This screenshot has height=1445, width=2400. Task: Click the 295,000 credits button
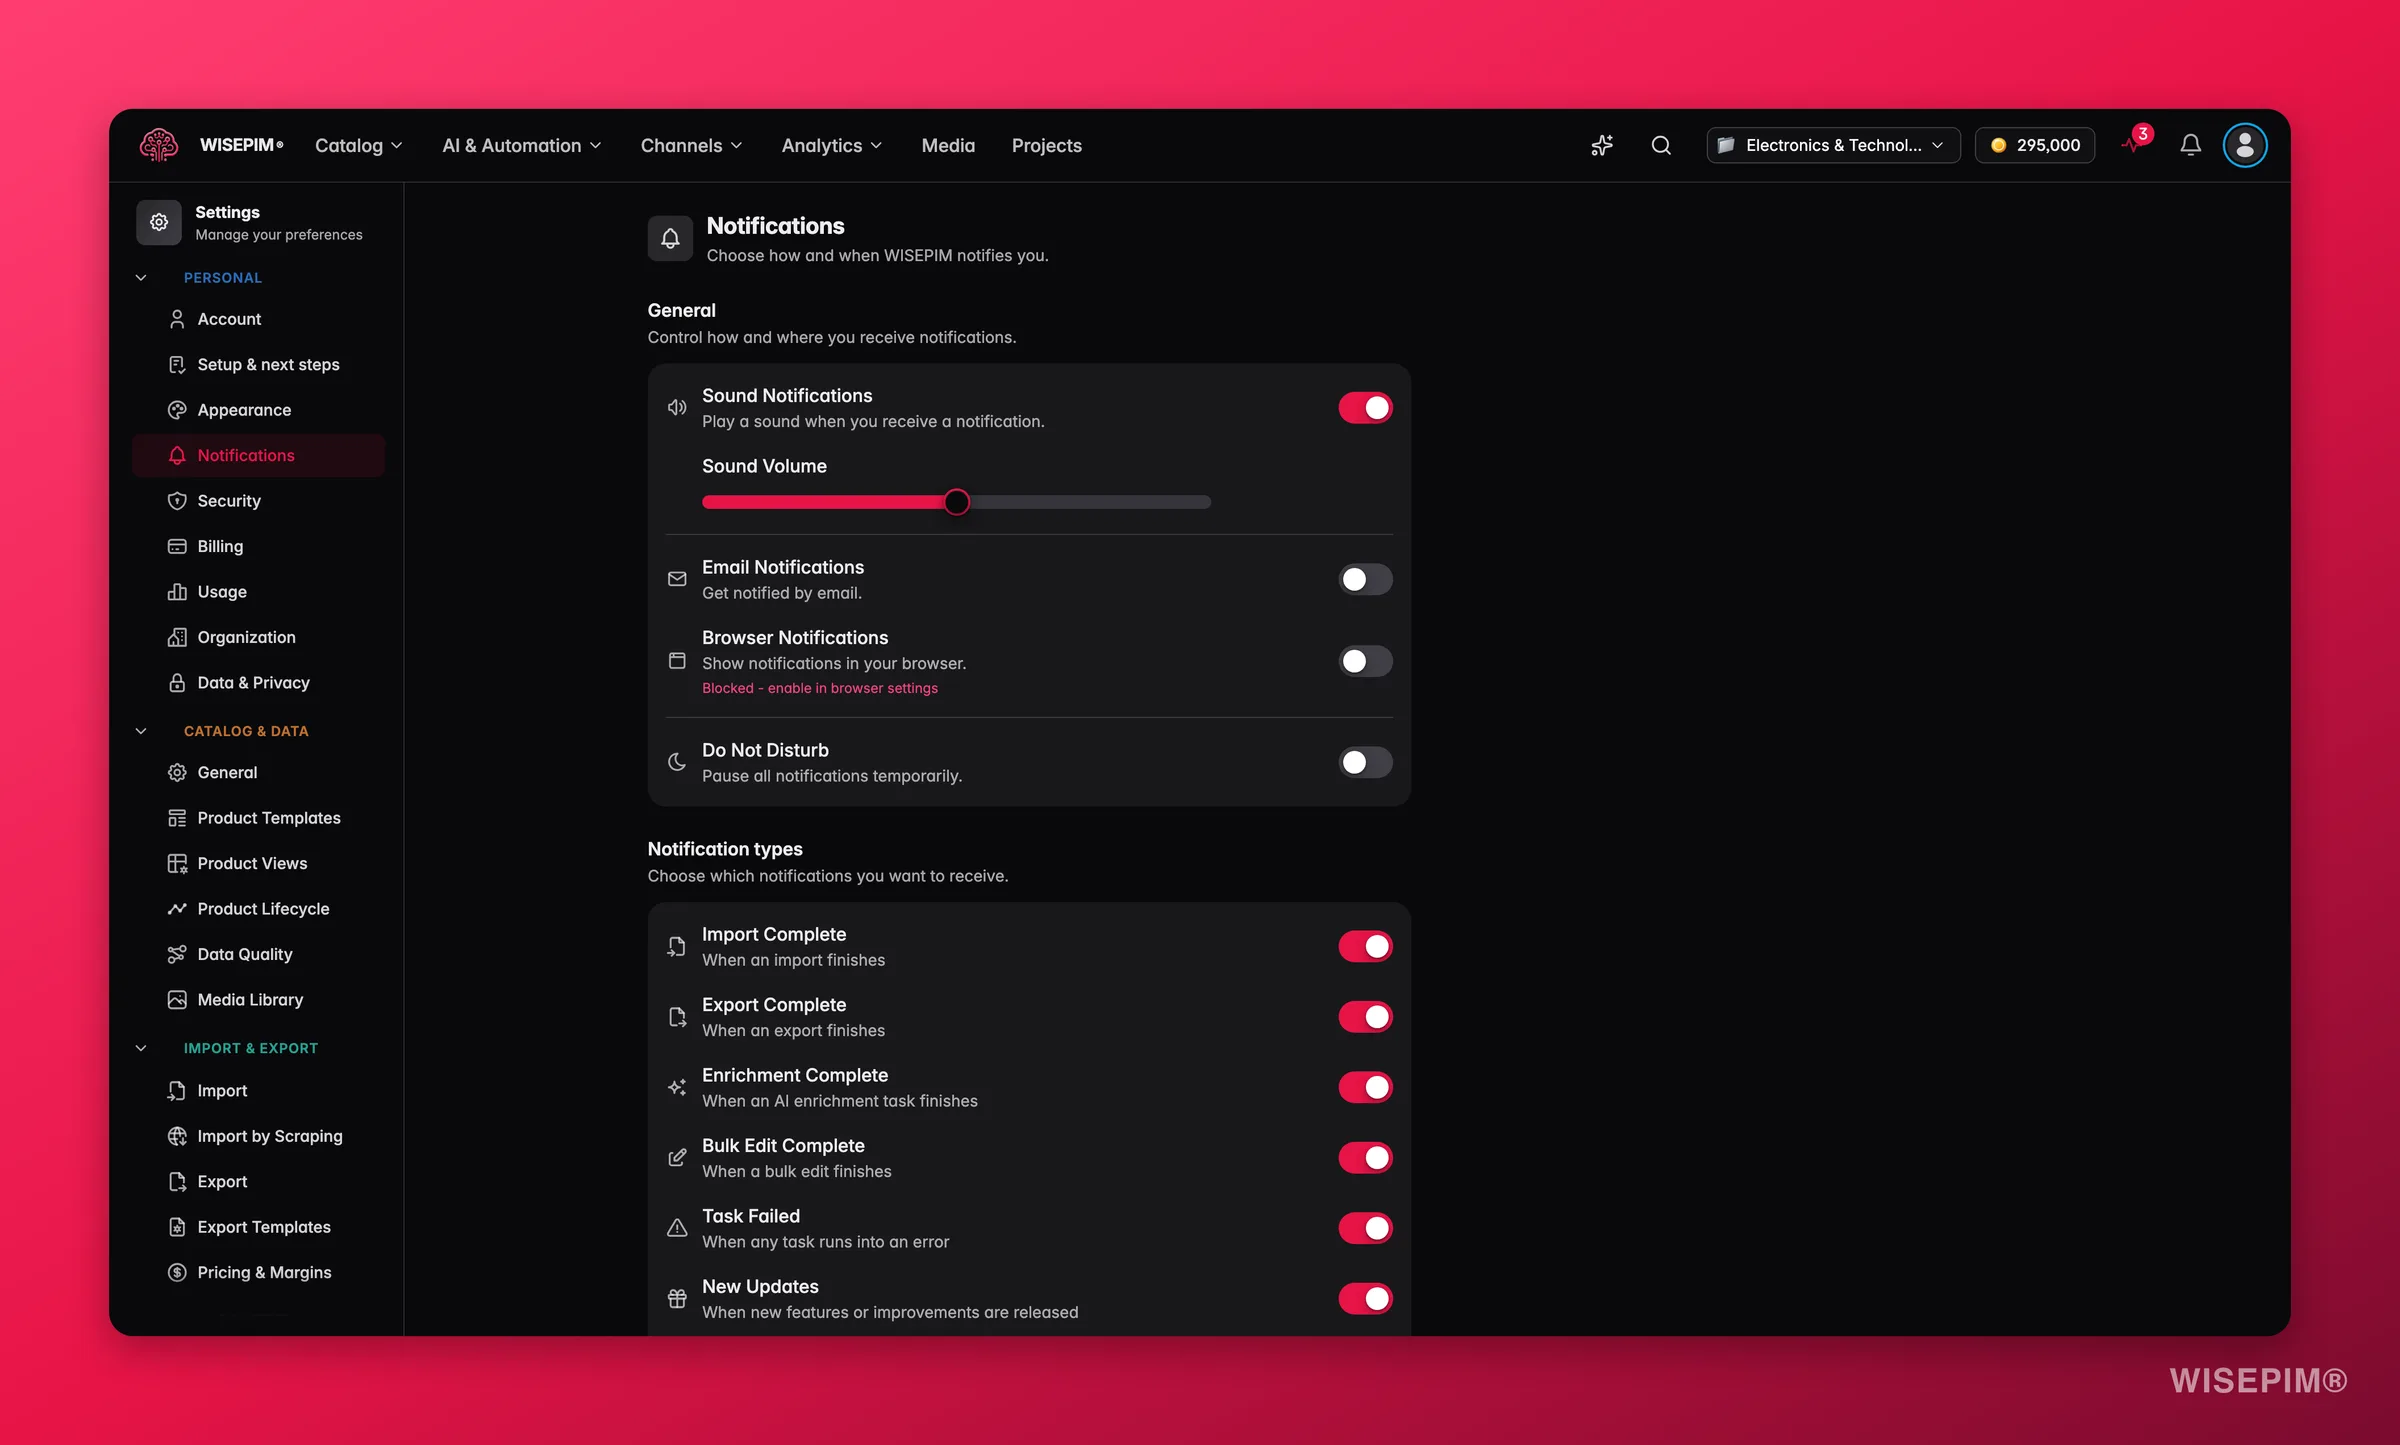pyautogui.click(x=2034, y=145)
